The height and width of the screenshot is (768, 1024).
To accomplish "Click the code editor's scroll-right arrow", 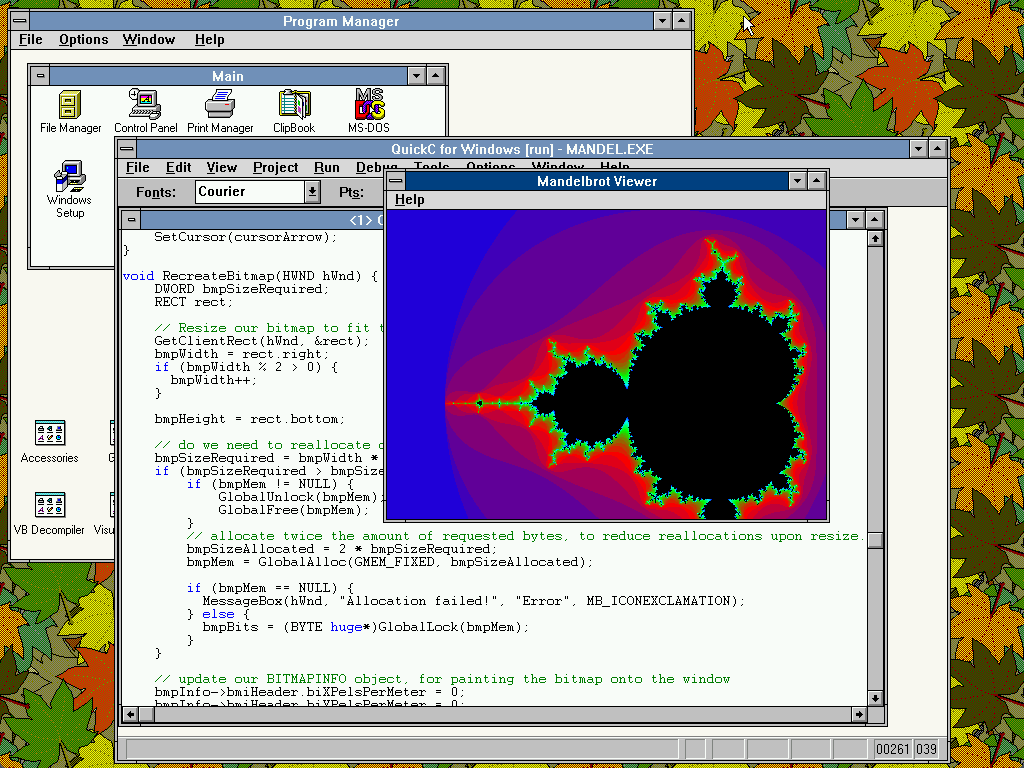I will pyautogui.click(x=859, y=714).
